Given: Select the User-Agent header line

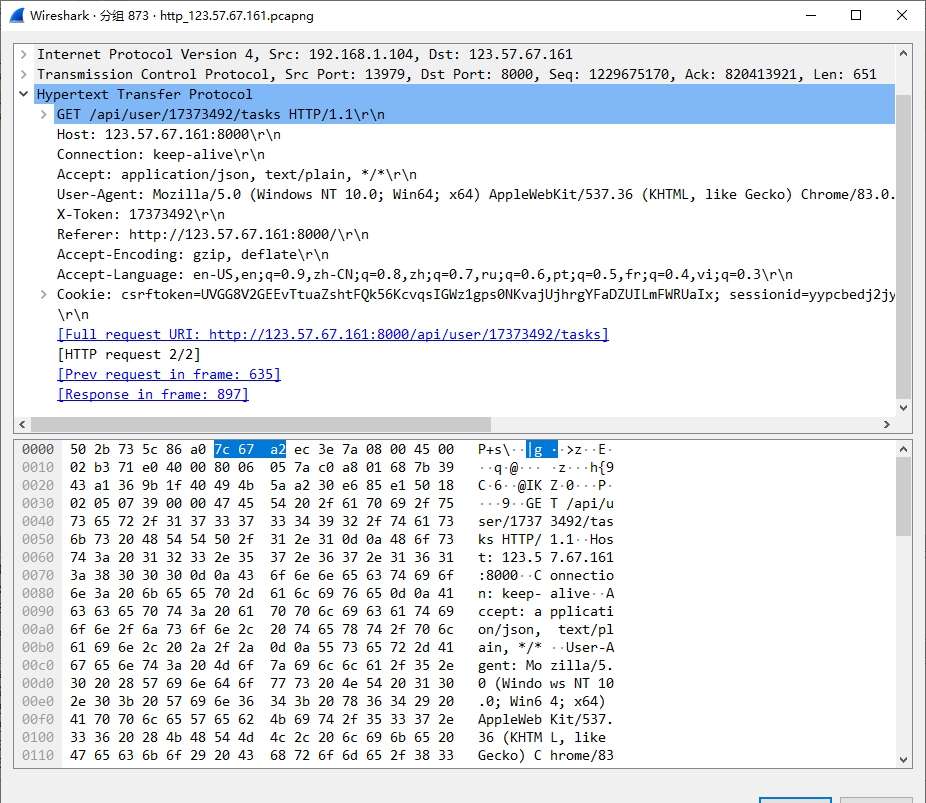Looking at the screenshot, I should coord(400,195).
